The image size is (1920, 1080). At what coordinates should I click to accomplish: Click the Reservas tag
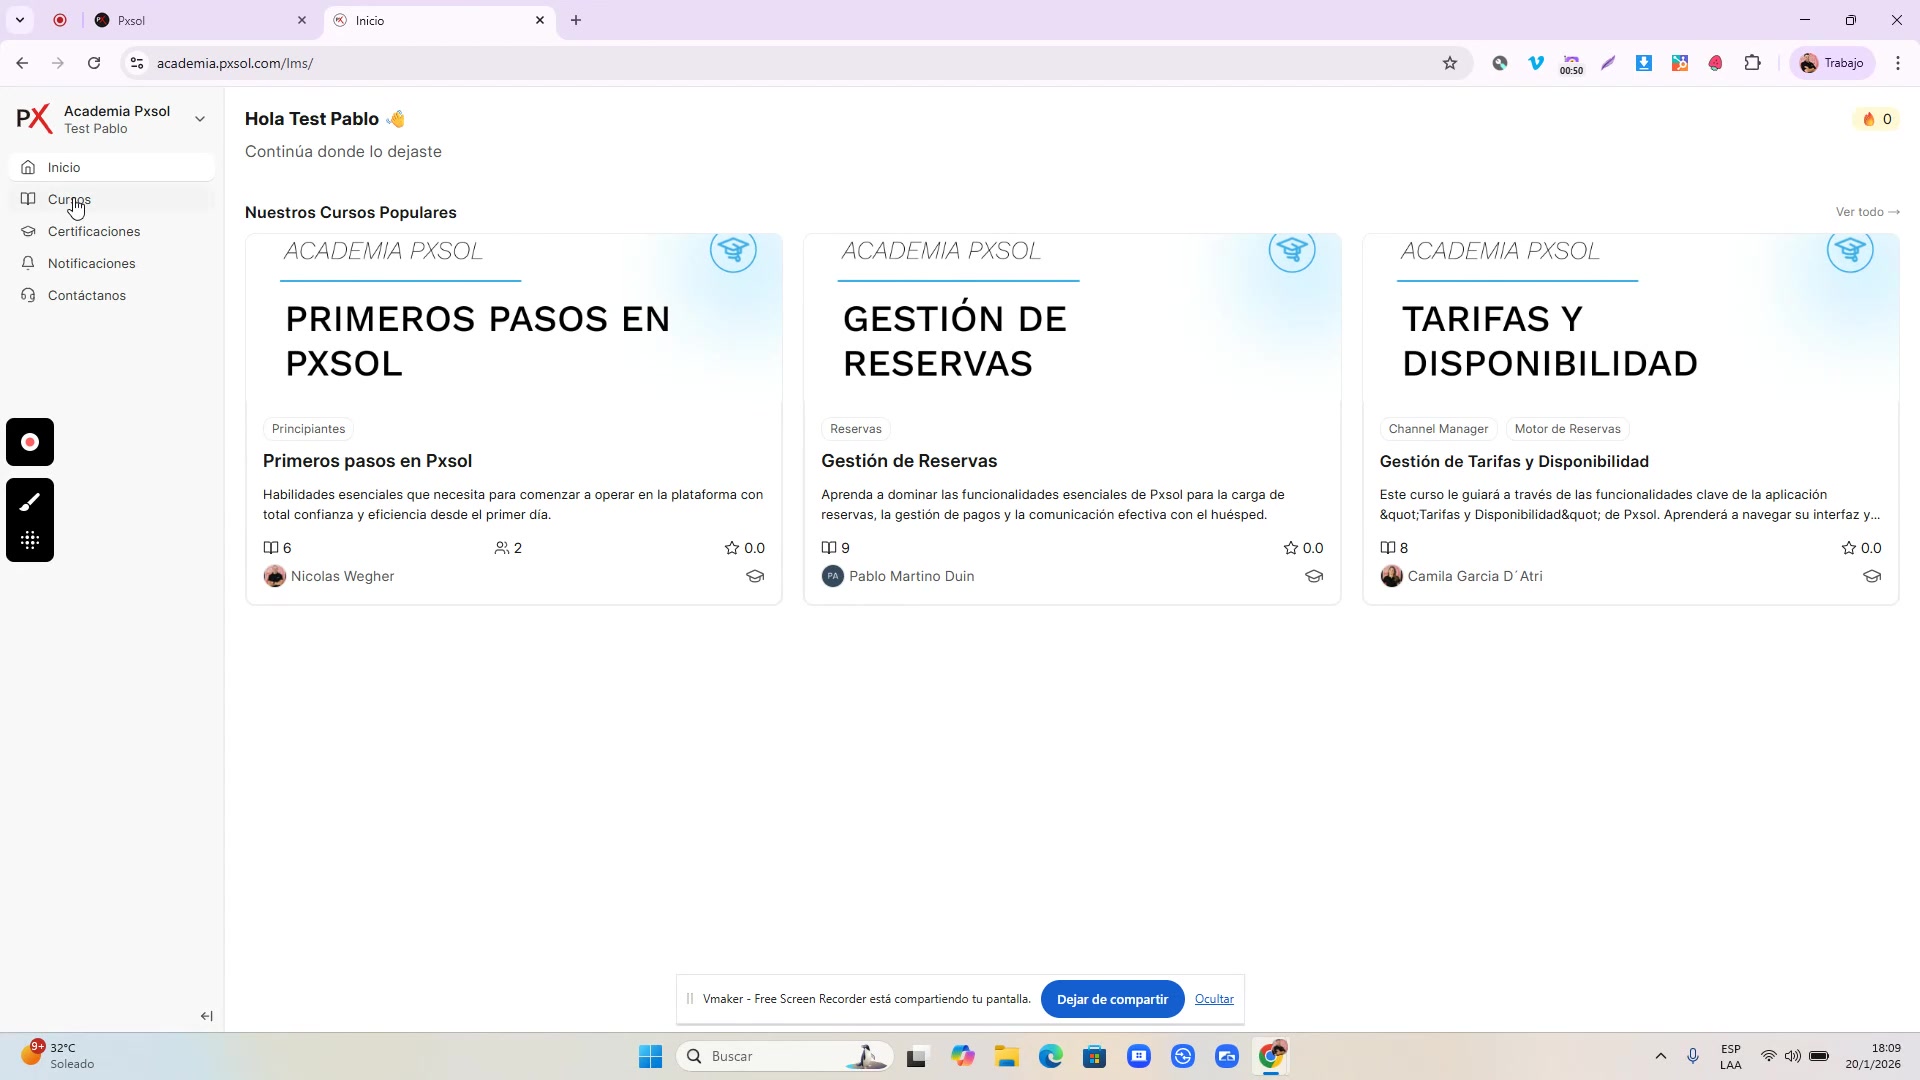[x=856, y=429]
